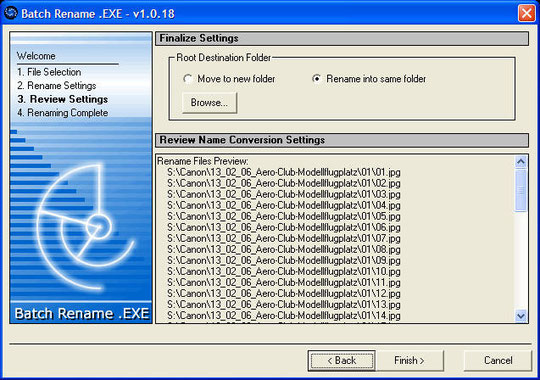The height and width of the screenshot is (380, 540).
Task: Click preview row ending in 01\05.jpg
Action: 284,216
